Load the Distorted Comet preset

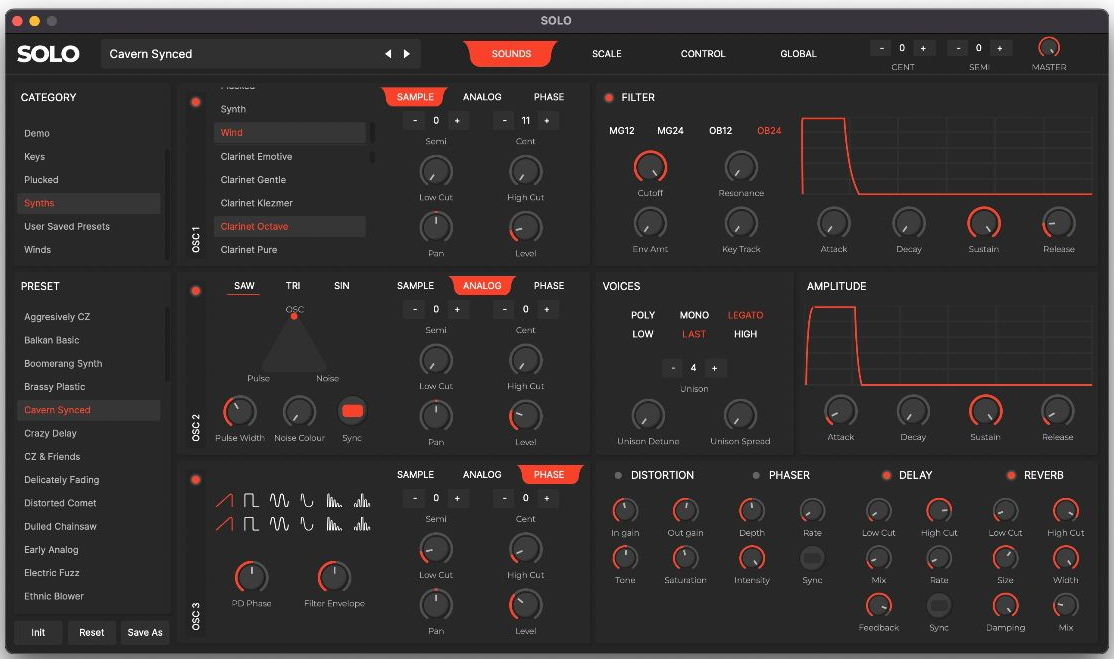click(89, 503)
